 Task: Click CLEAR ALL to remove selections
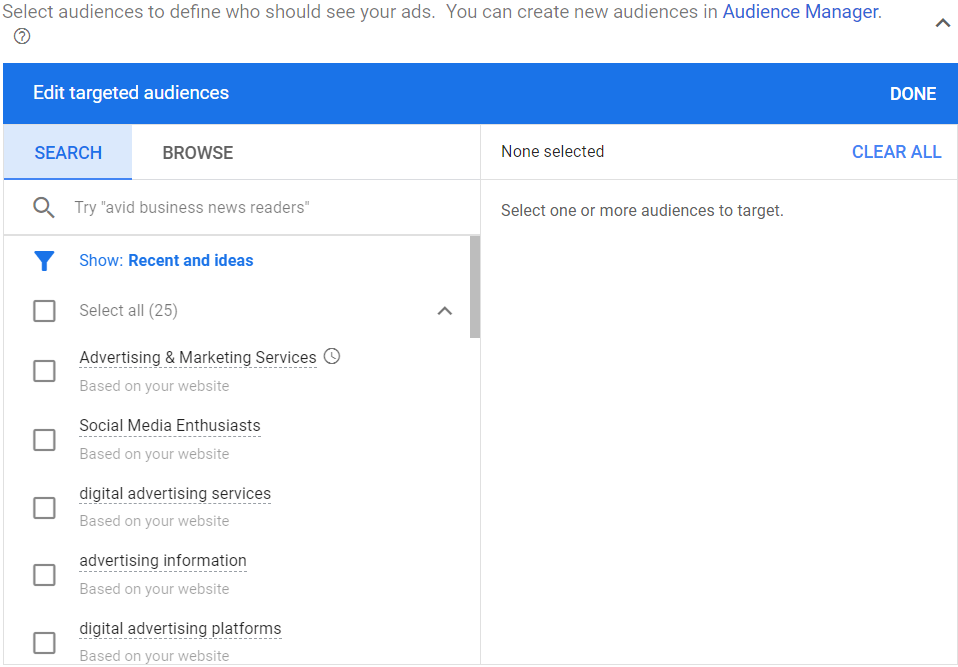click(896, 151)
